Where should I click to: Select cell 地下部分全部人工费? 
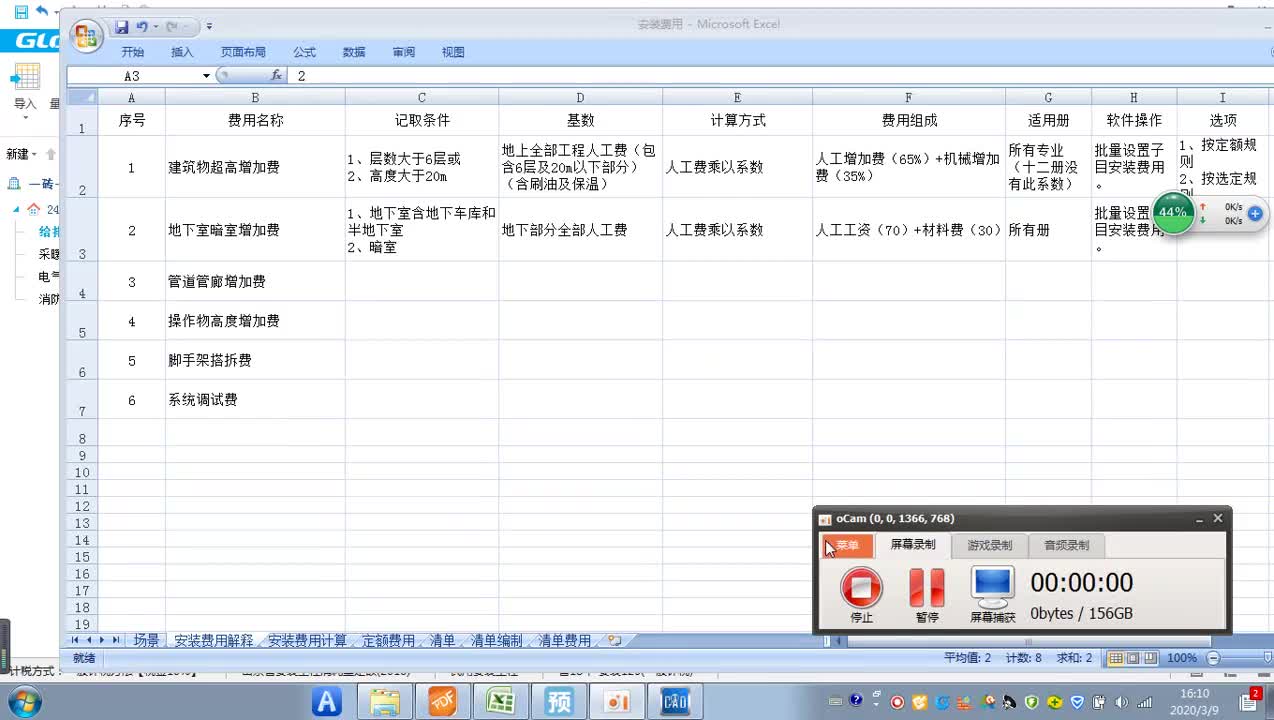tap(580, 230)
